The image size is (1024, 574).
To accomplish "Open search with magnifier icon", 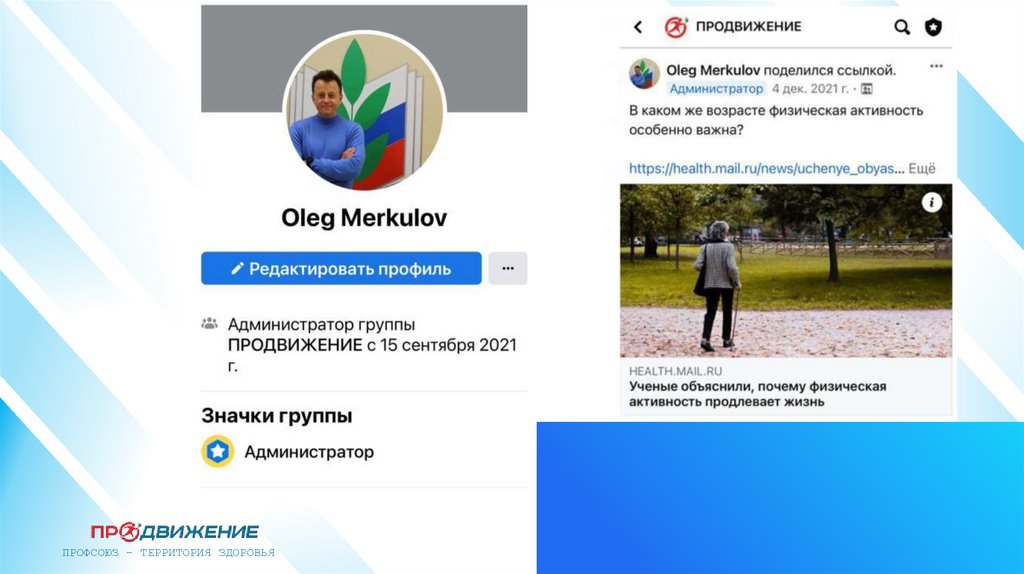I will [902, 27].
